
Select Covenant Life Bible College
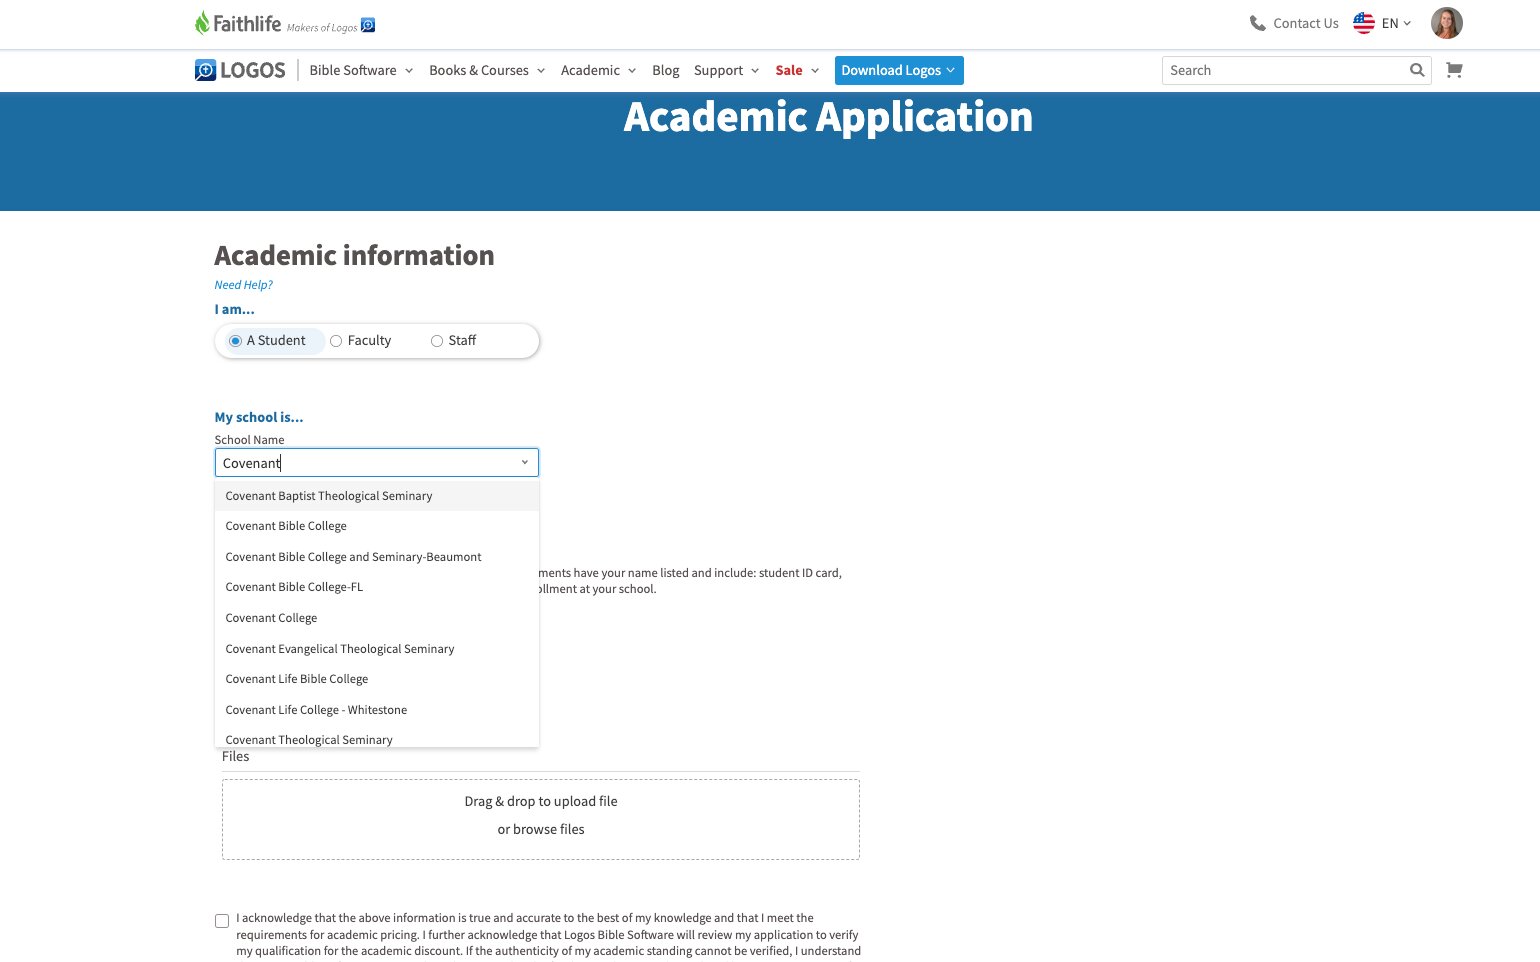tap(377, 679)
